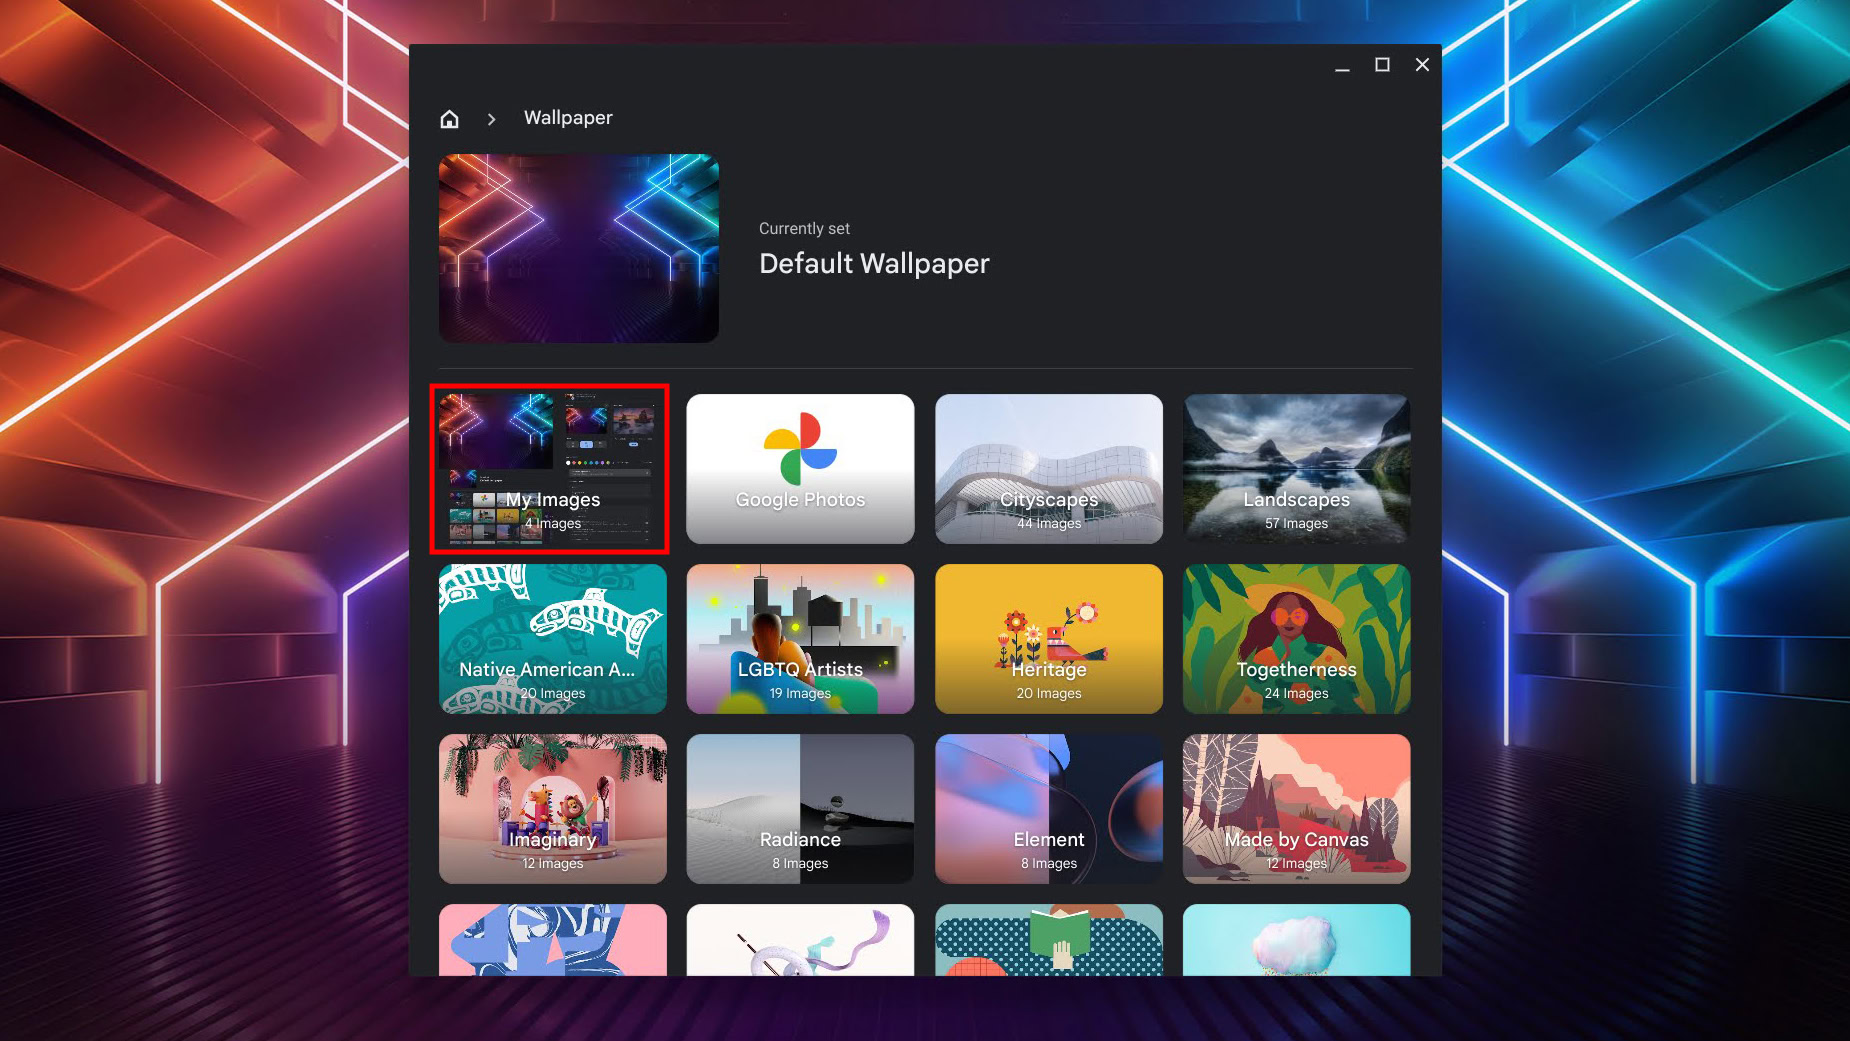Screen dimensions: 1850x1041
Task: Click the breadcrumb chevron before Wallpaper
Action: click(491, 119)
